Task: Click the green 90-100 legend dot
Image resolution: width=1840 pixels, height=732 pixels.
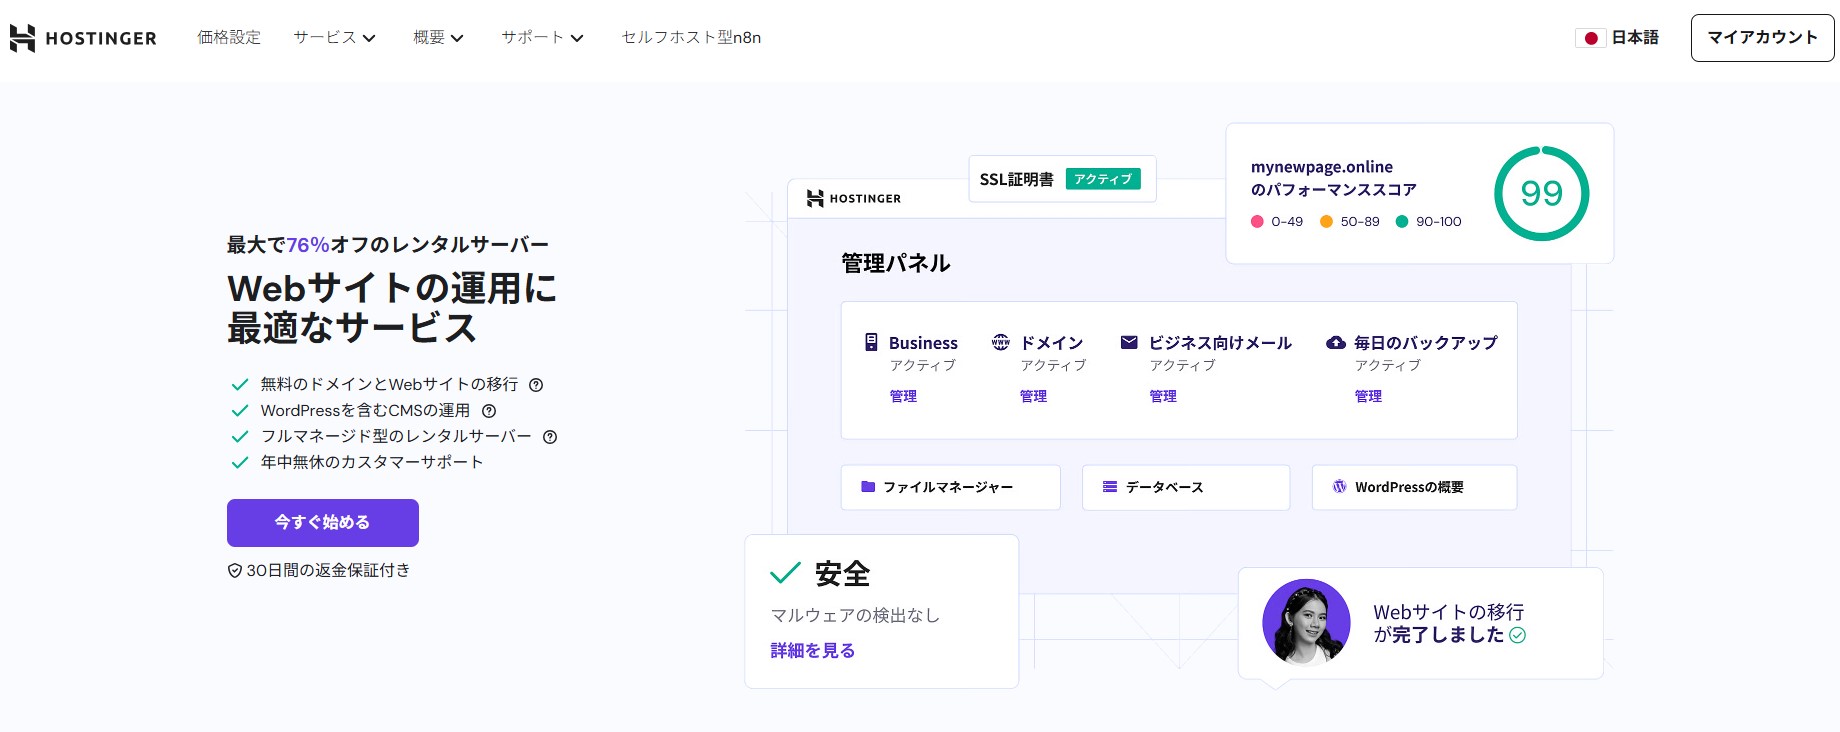Action: click(x=1402, y=222)
